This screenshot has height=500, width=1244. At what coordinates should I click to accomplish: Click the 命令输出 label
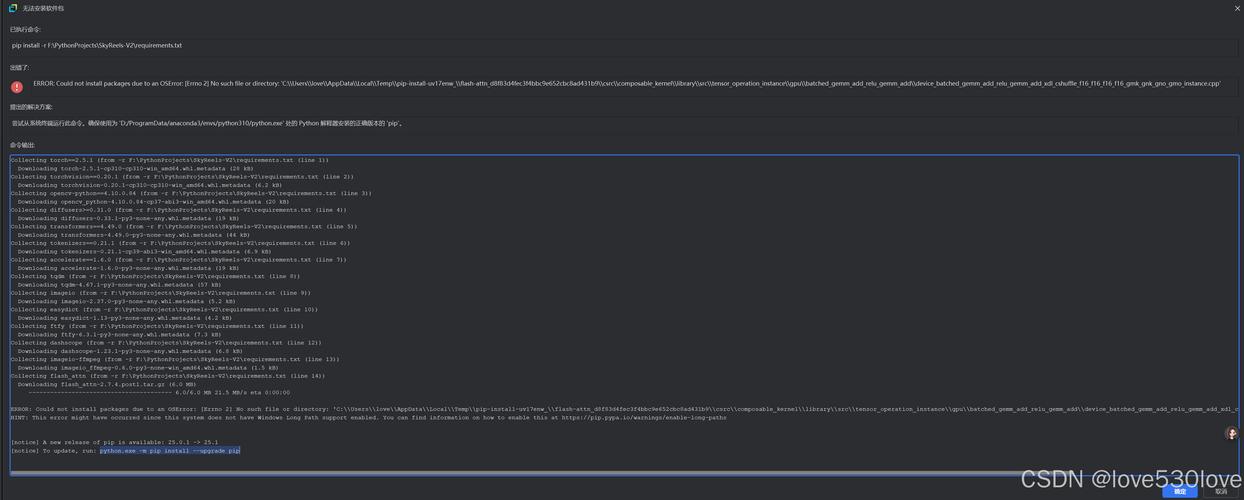[x=22, y=145]
